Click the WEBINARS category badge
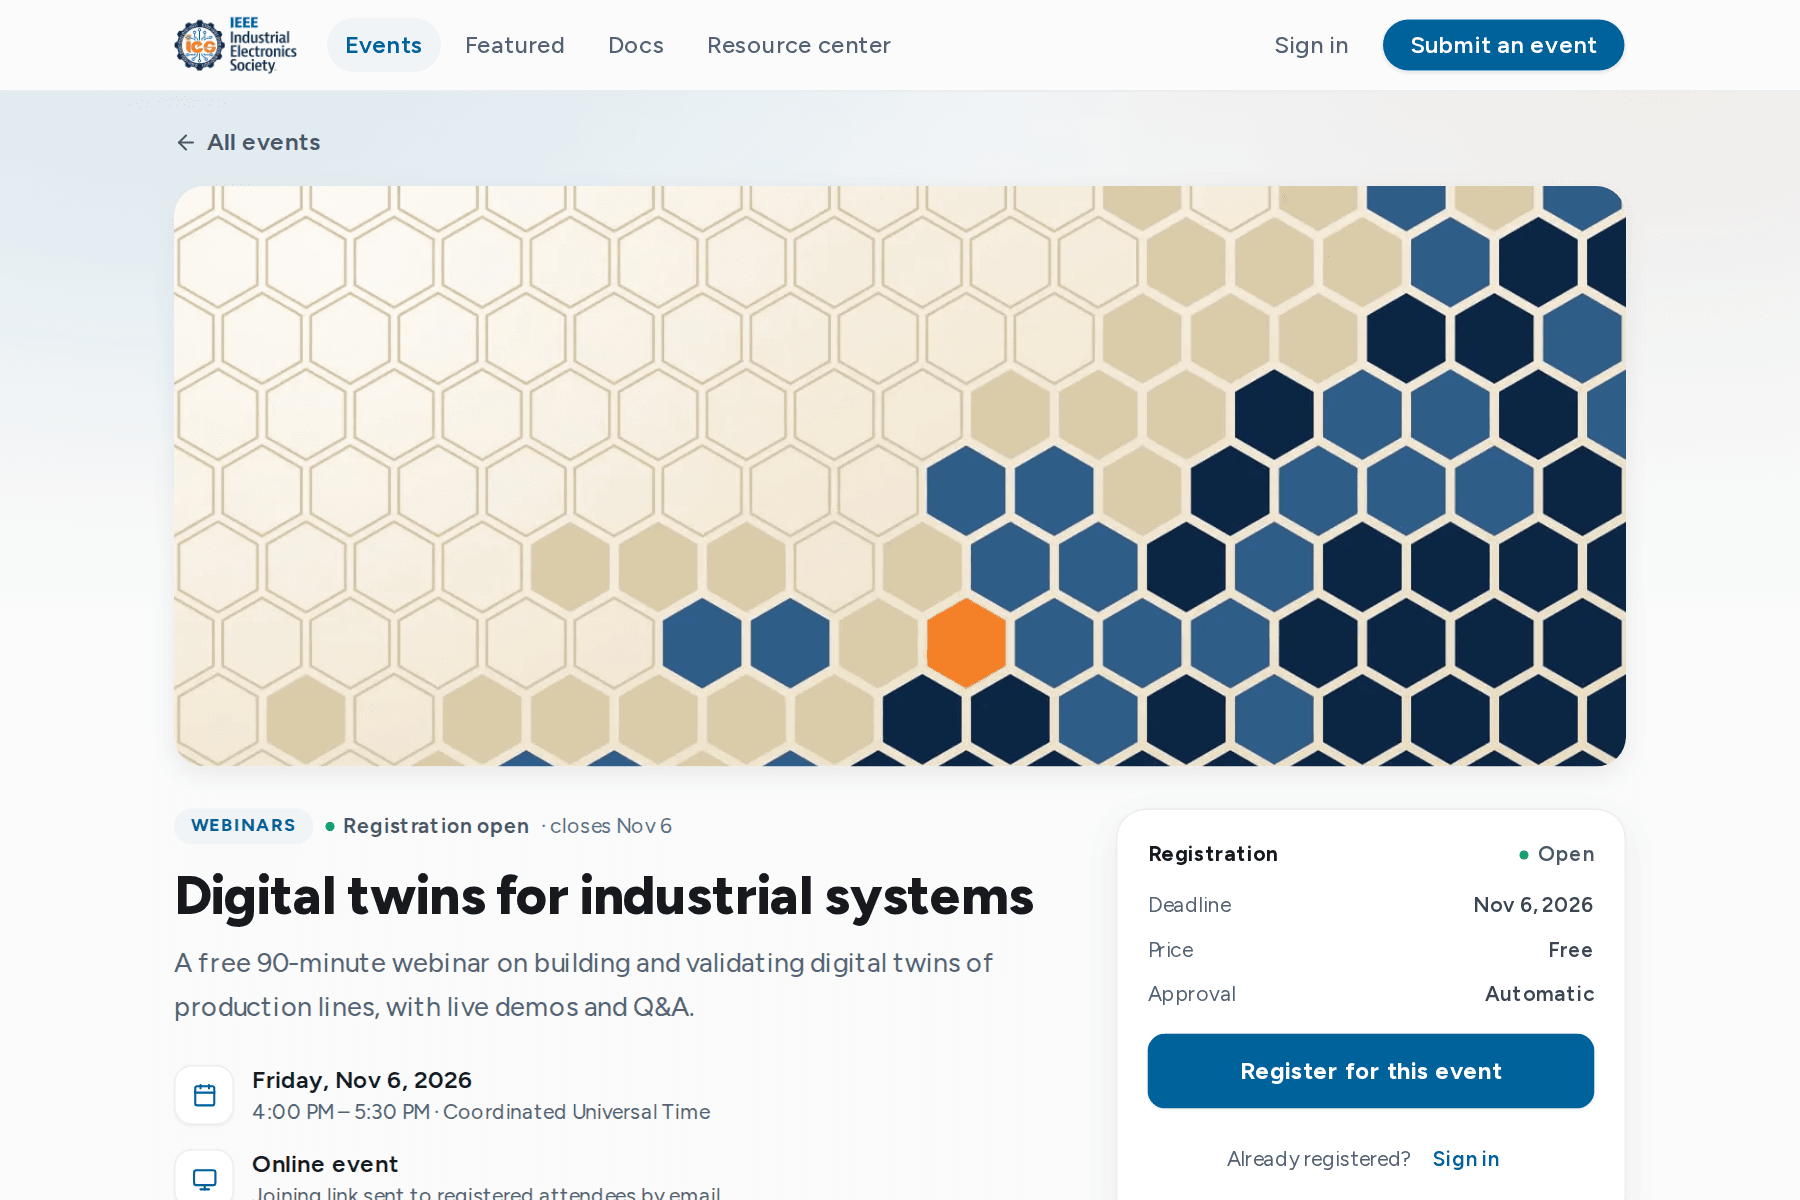The image size is (1800, 1200). point(243,826)
